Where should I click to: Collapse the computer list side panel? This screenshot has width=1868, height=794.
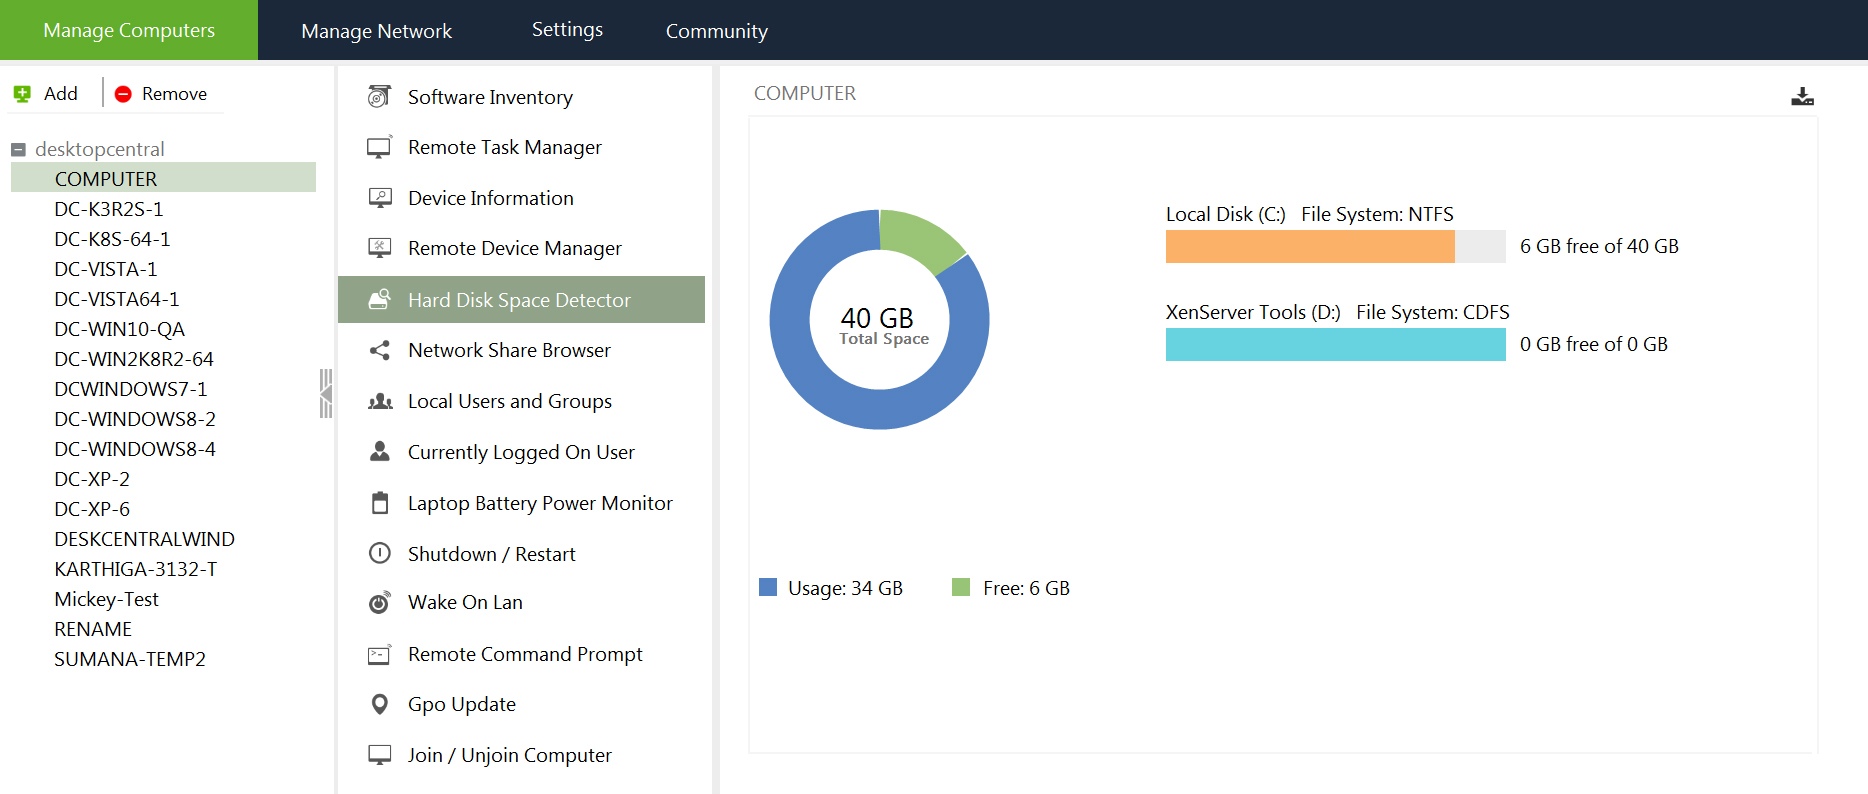point(325,393)
